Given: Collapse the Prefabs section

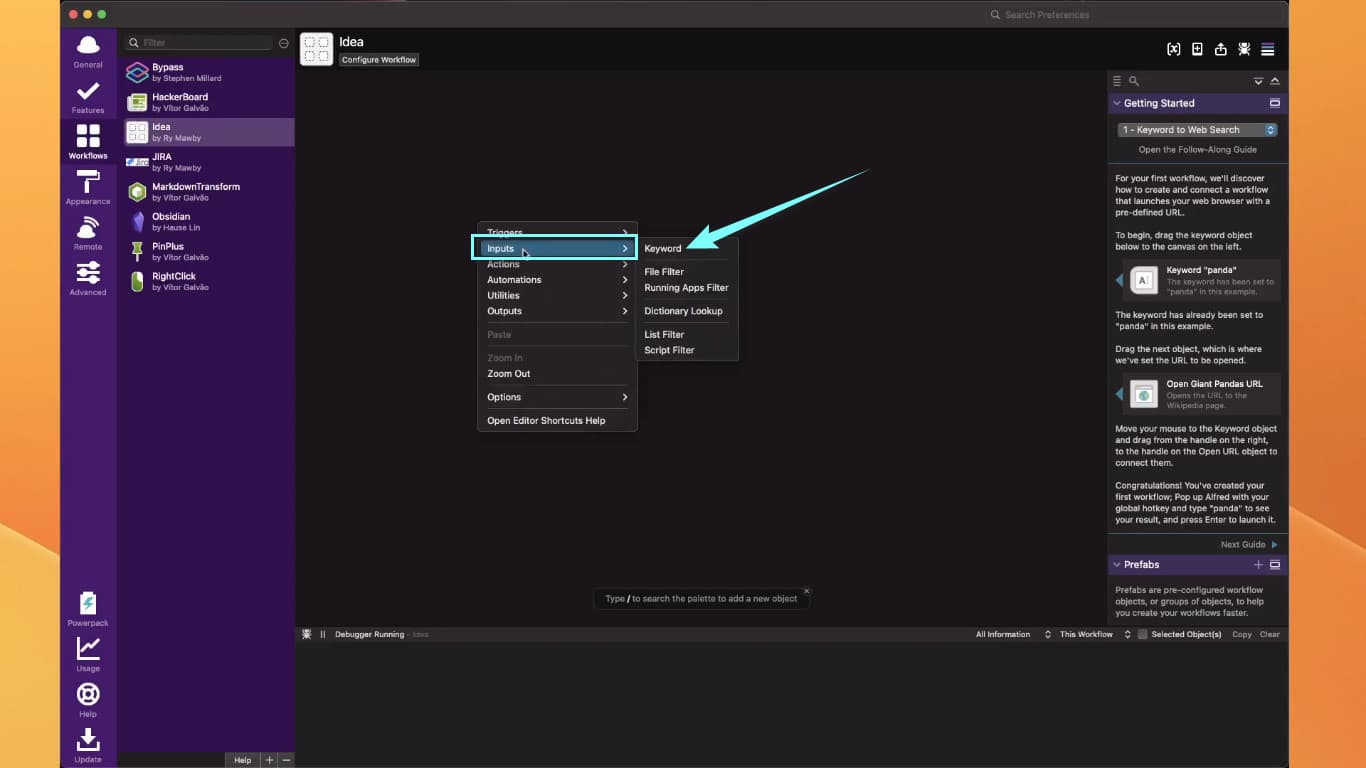Looking at the screenshot, I should (1116, 565).
